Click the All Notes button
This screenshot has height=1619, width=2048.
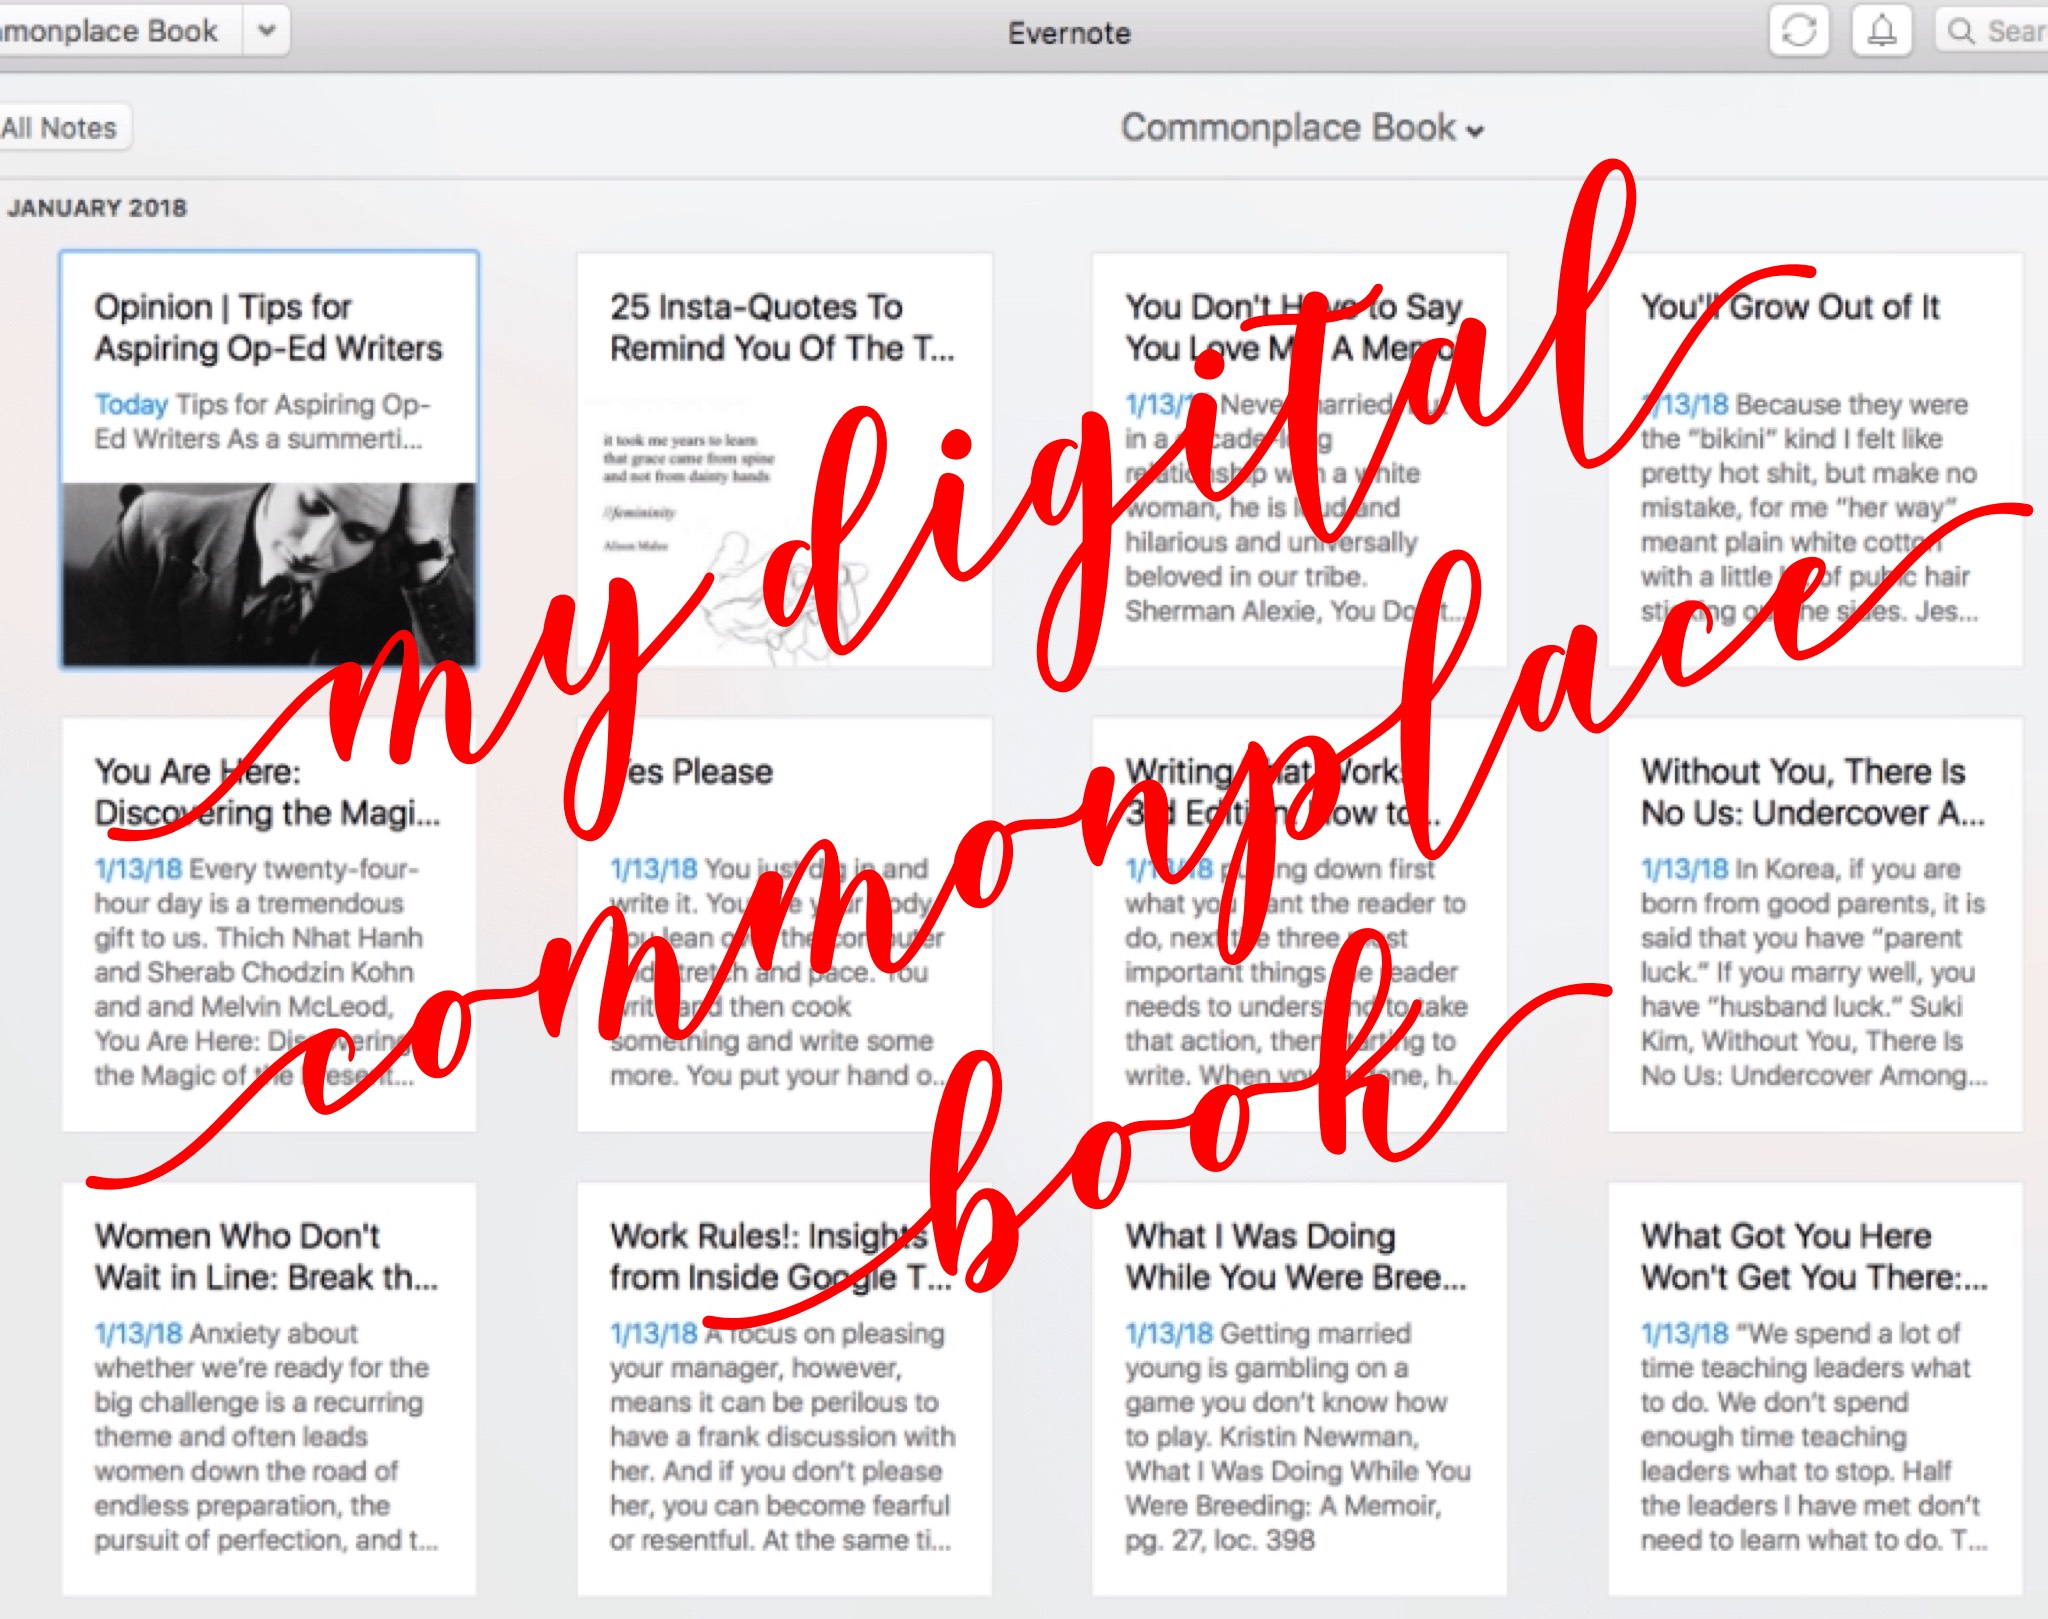coord(60,127)
